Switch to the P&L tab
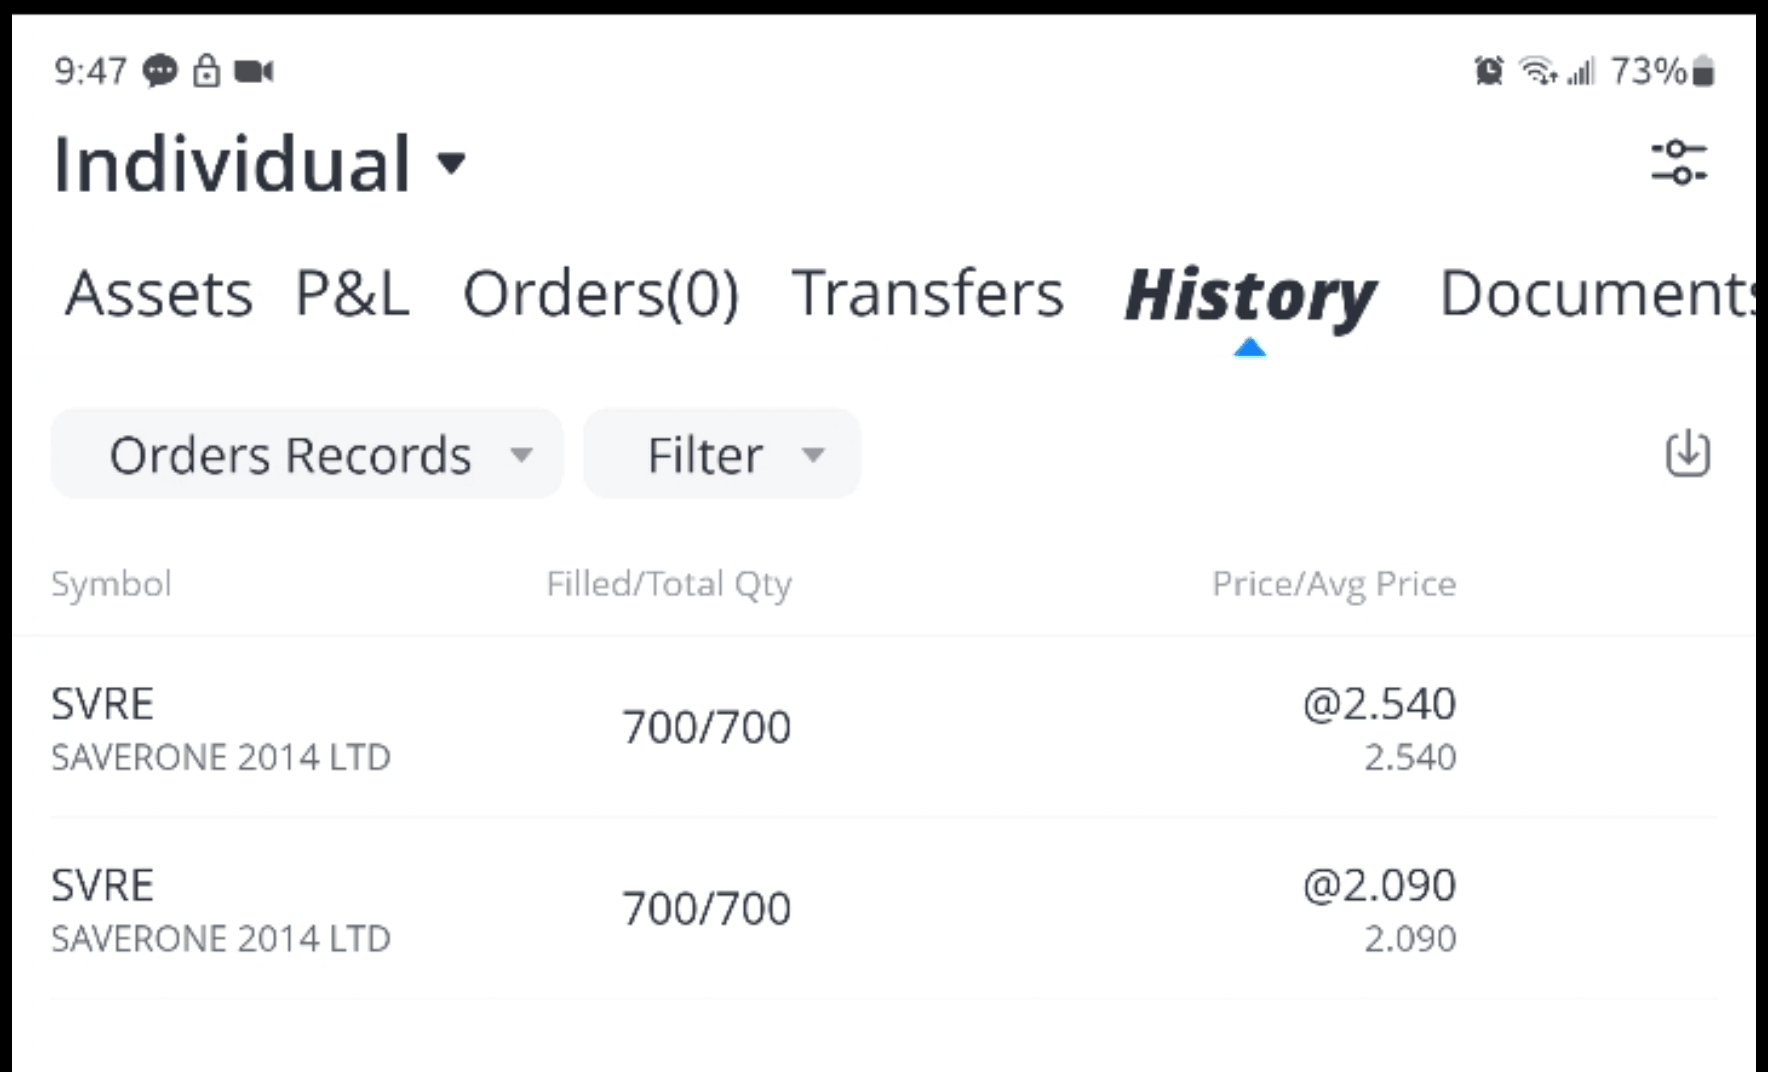The image size is (1768, 1072). (352, 294)
